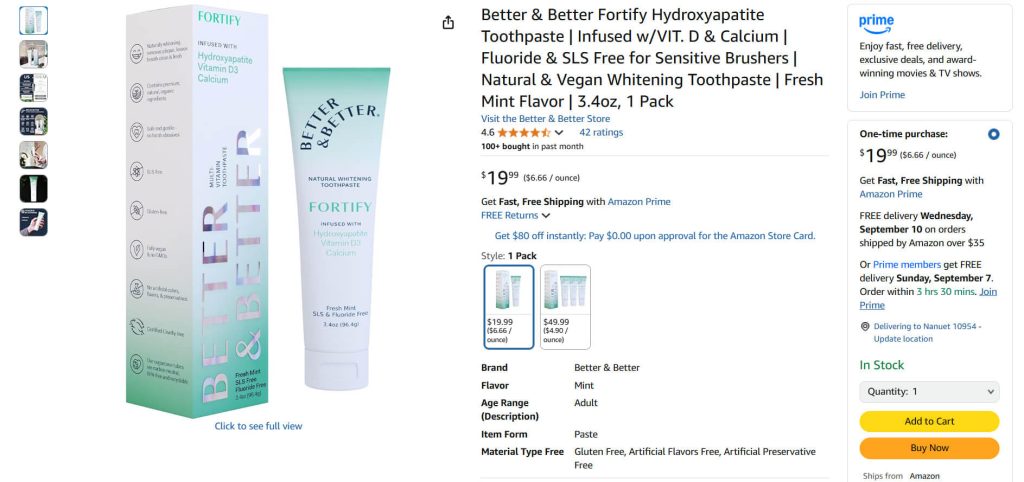Choose the 3 pack style option at $49.99

[566, 307]
